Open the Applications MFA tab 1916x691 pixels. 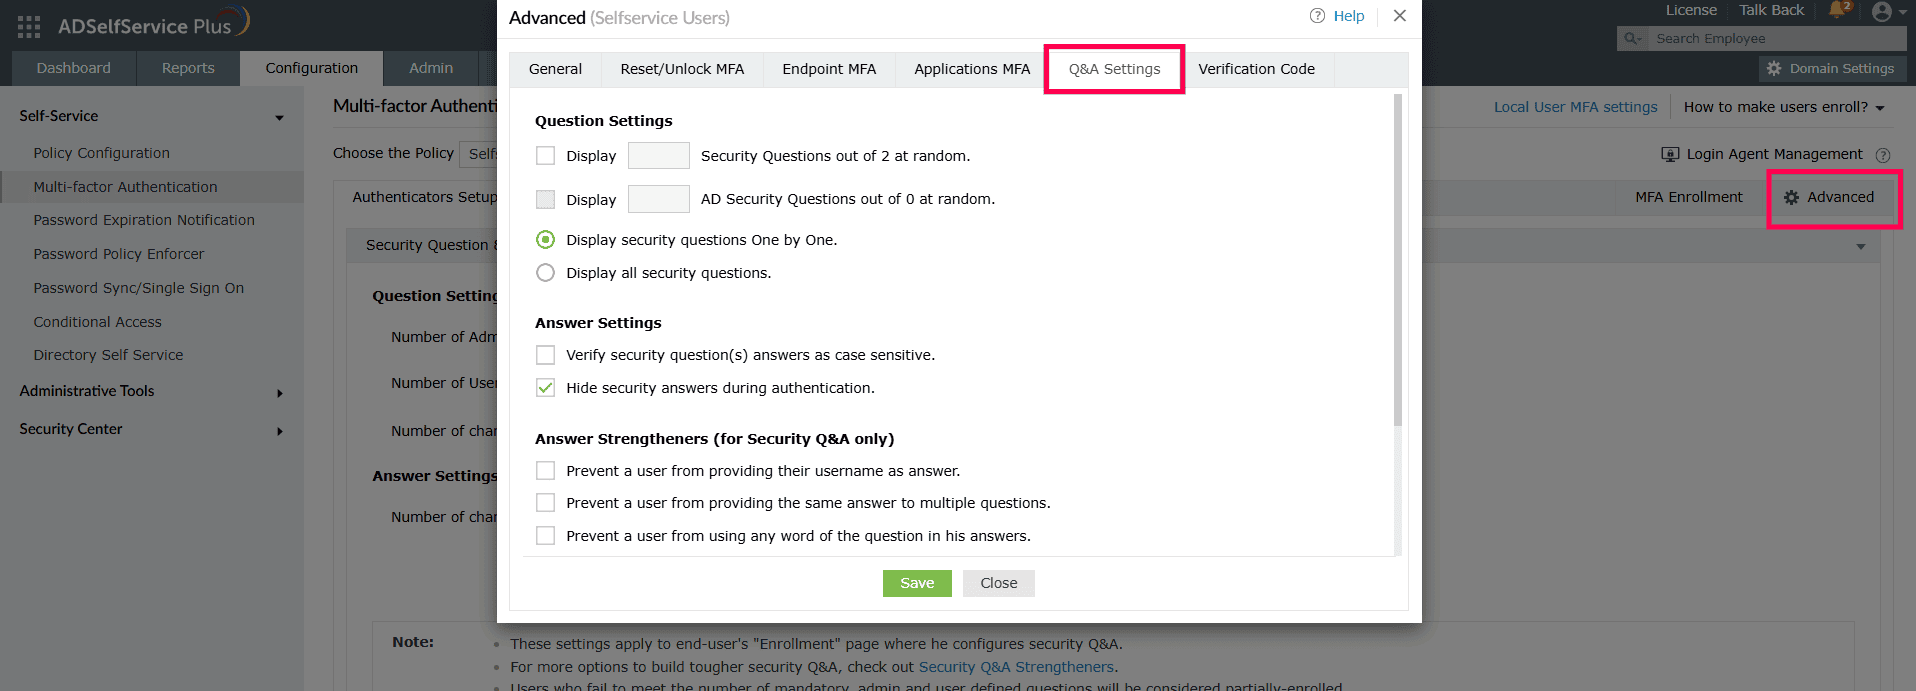click(971, 69)
